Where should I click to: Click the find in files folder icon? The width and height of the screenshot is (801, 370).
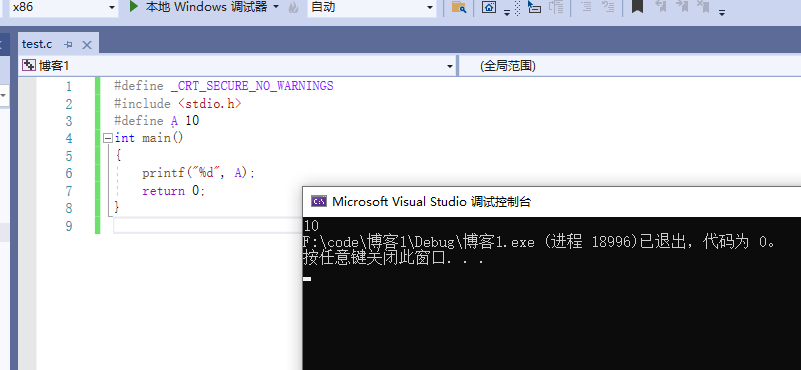[459, 7]
